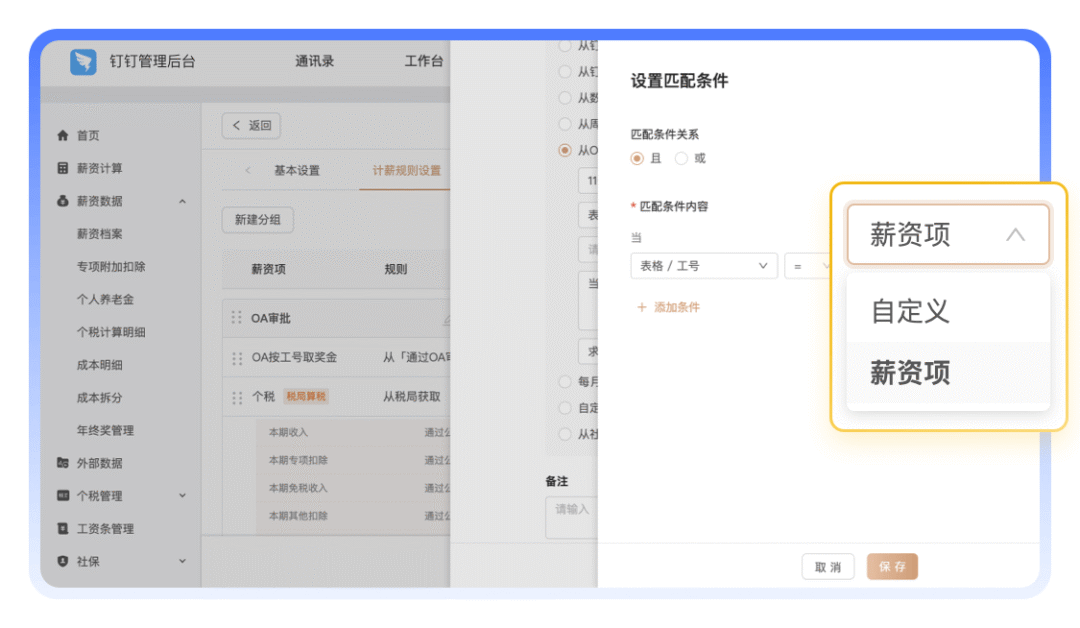This screenshot has height=628, width=1080.
Task: Click the 添加条件 link
Action: tap(668, 307)
